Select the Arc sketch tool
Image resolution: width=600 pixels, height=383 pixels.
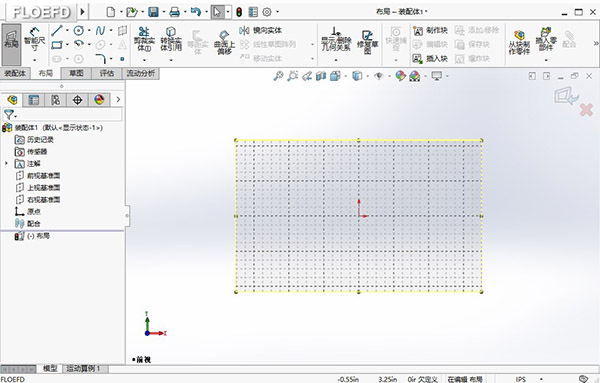click(x=79, y=44)
